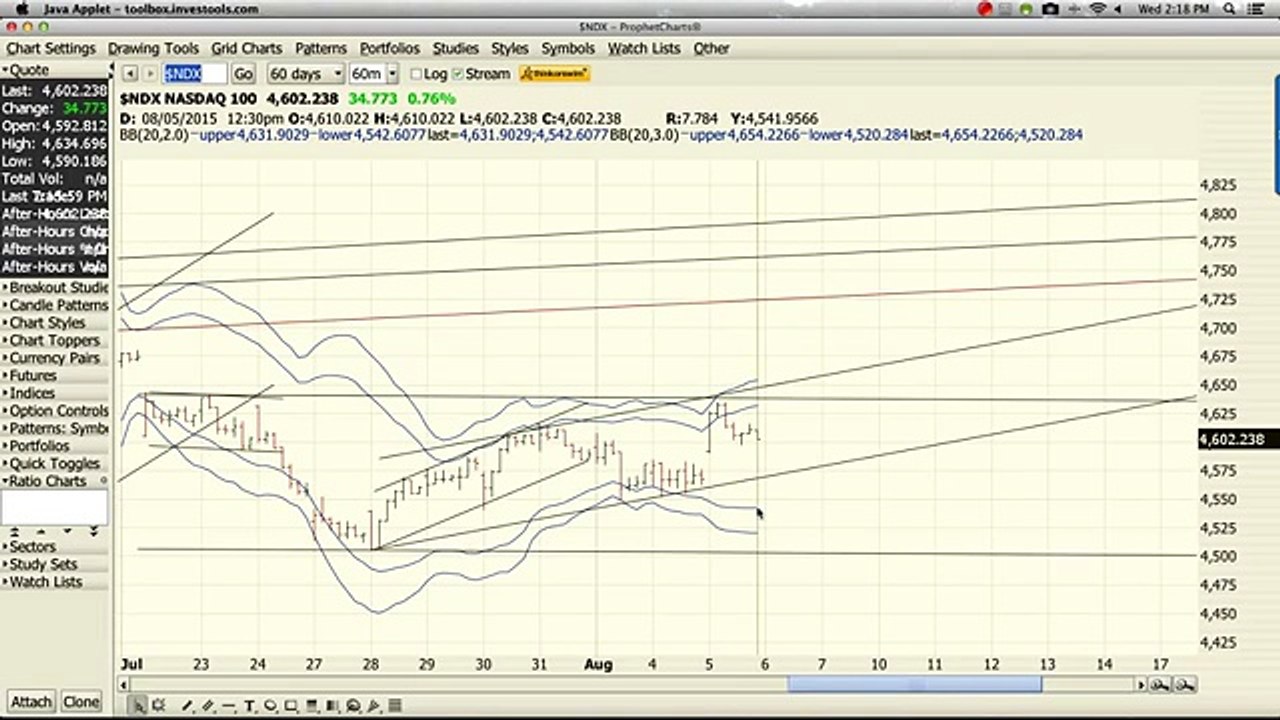Expand the Study Sets section
Screen dimensions: 1280x720
[x=54, y=564]
